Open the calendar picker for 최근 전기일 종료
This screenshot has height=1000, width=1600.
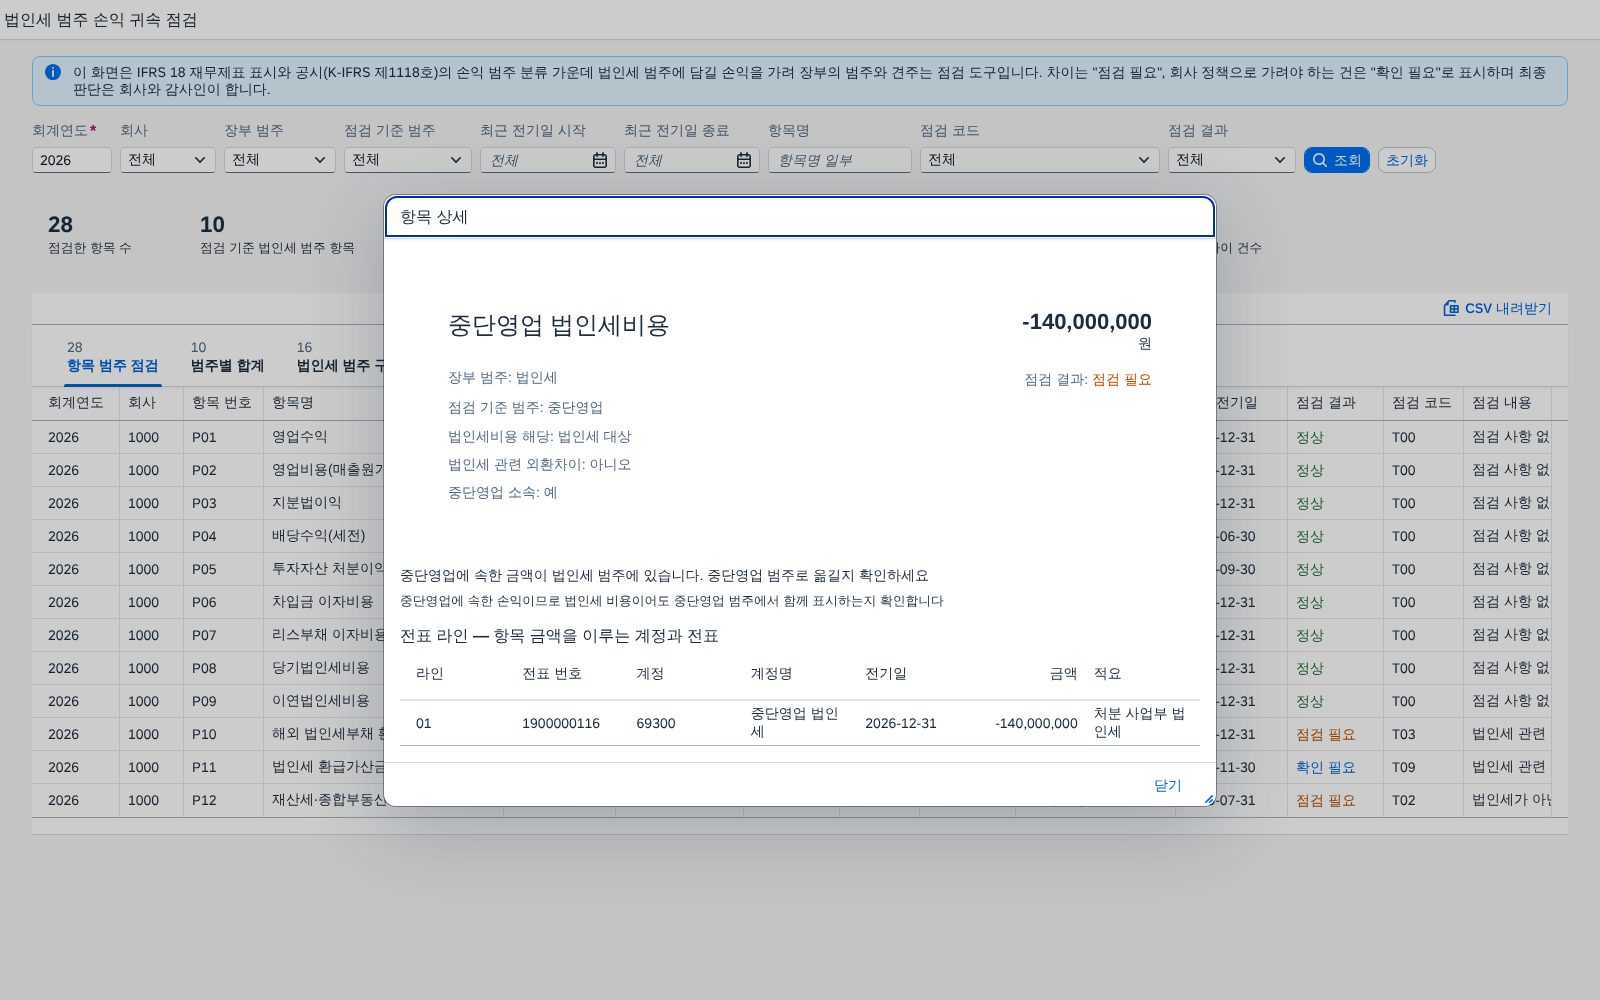pos(744,160)
